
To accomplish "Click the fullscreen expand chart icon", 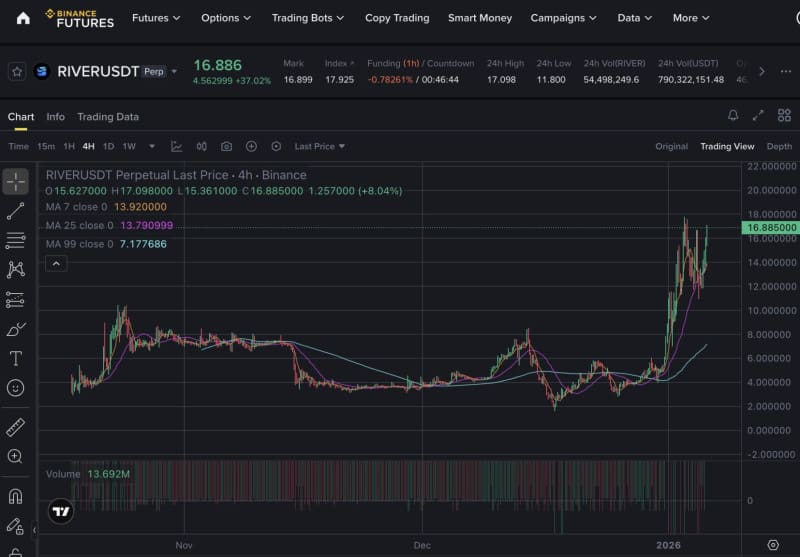I will coord(758,116).
